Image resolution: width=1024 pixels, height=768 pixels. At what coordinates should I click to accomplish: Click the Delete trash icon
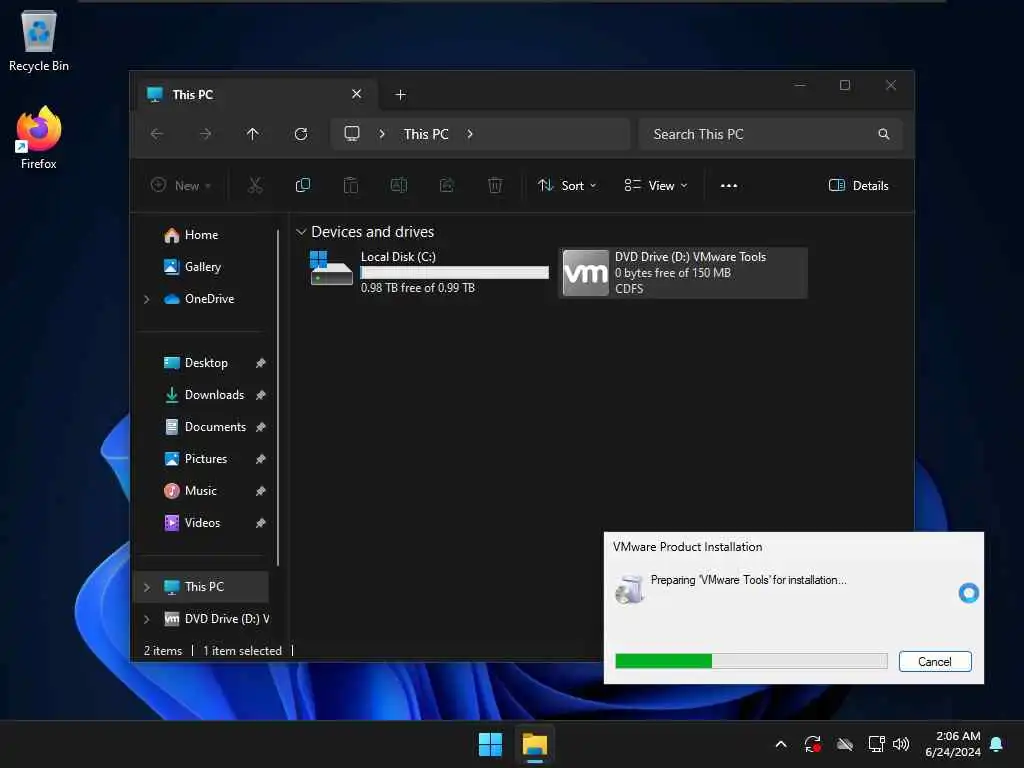495,185
